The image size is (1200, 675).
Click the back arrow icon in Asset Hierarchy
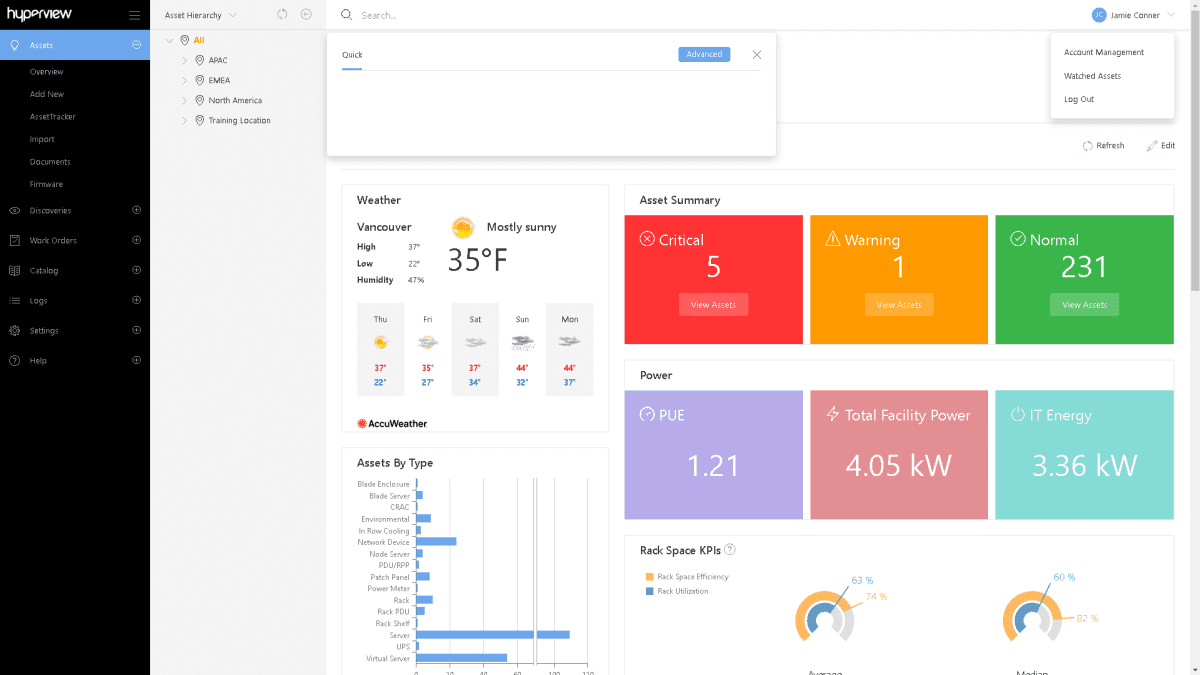click(x=306, y=15)
